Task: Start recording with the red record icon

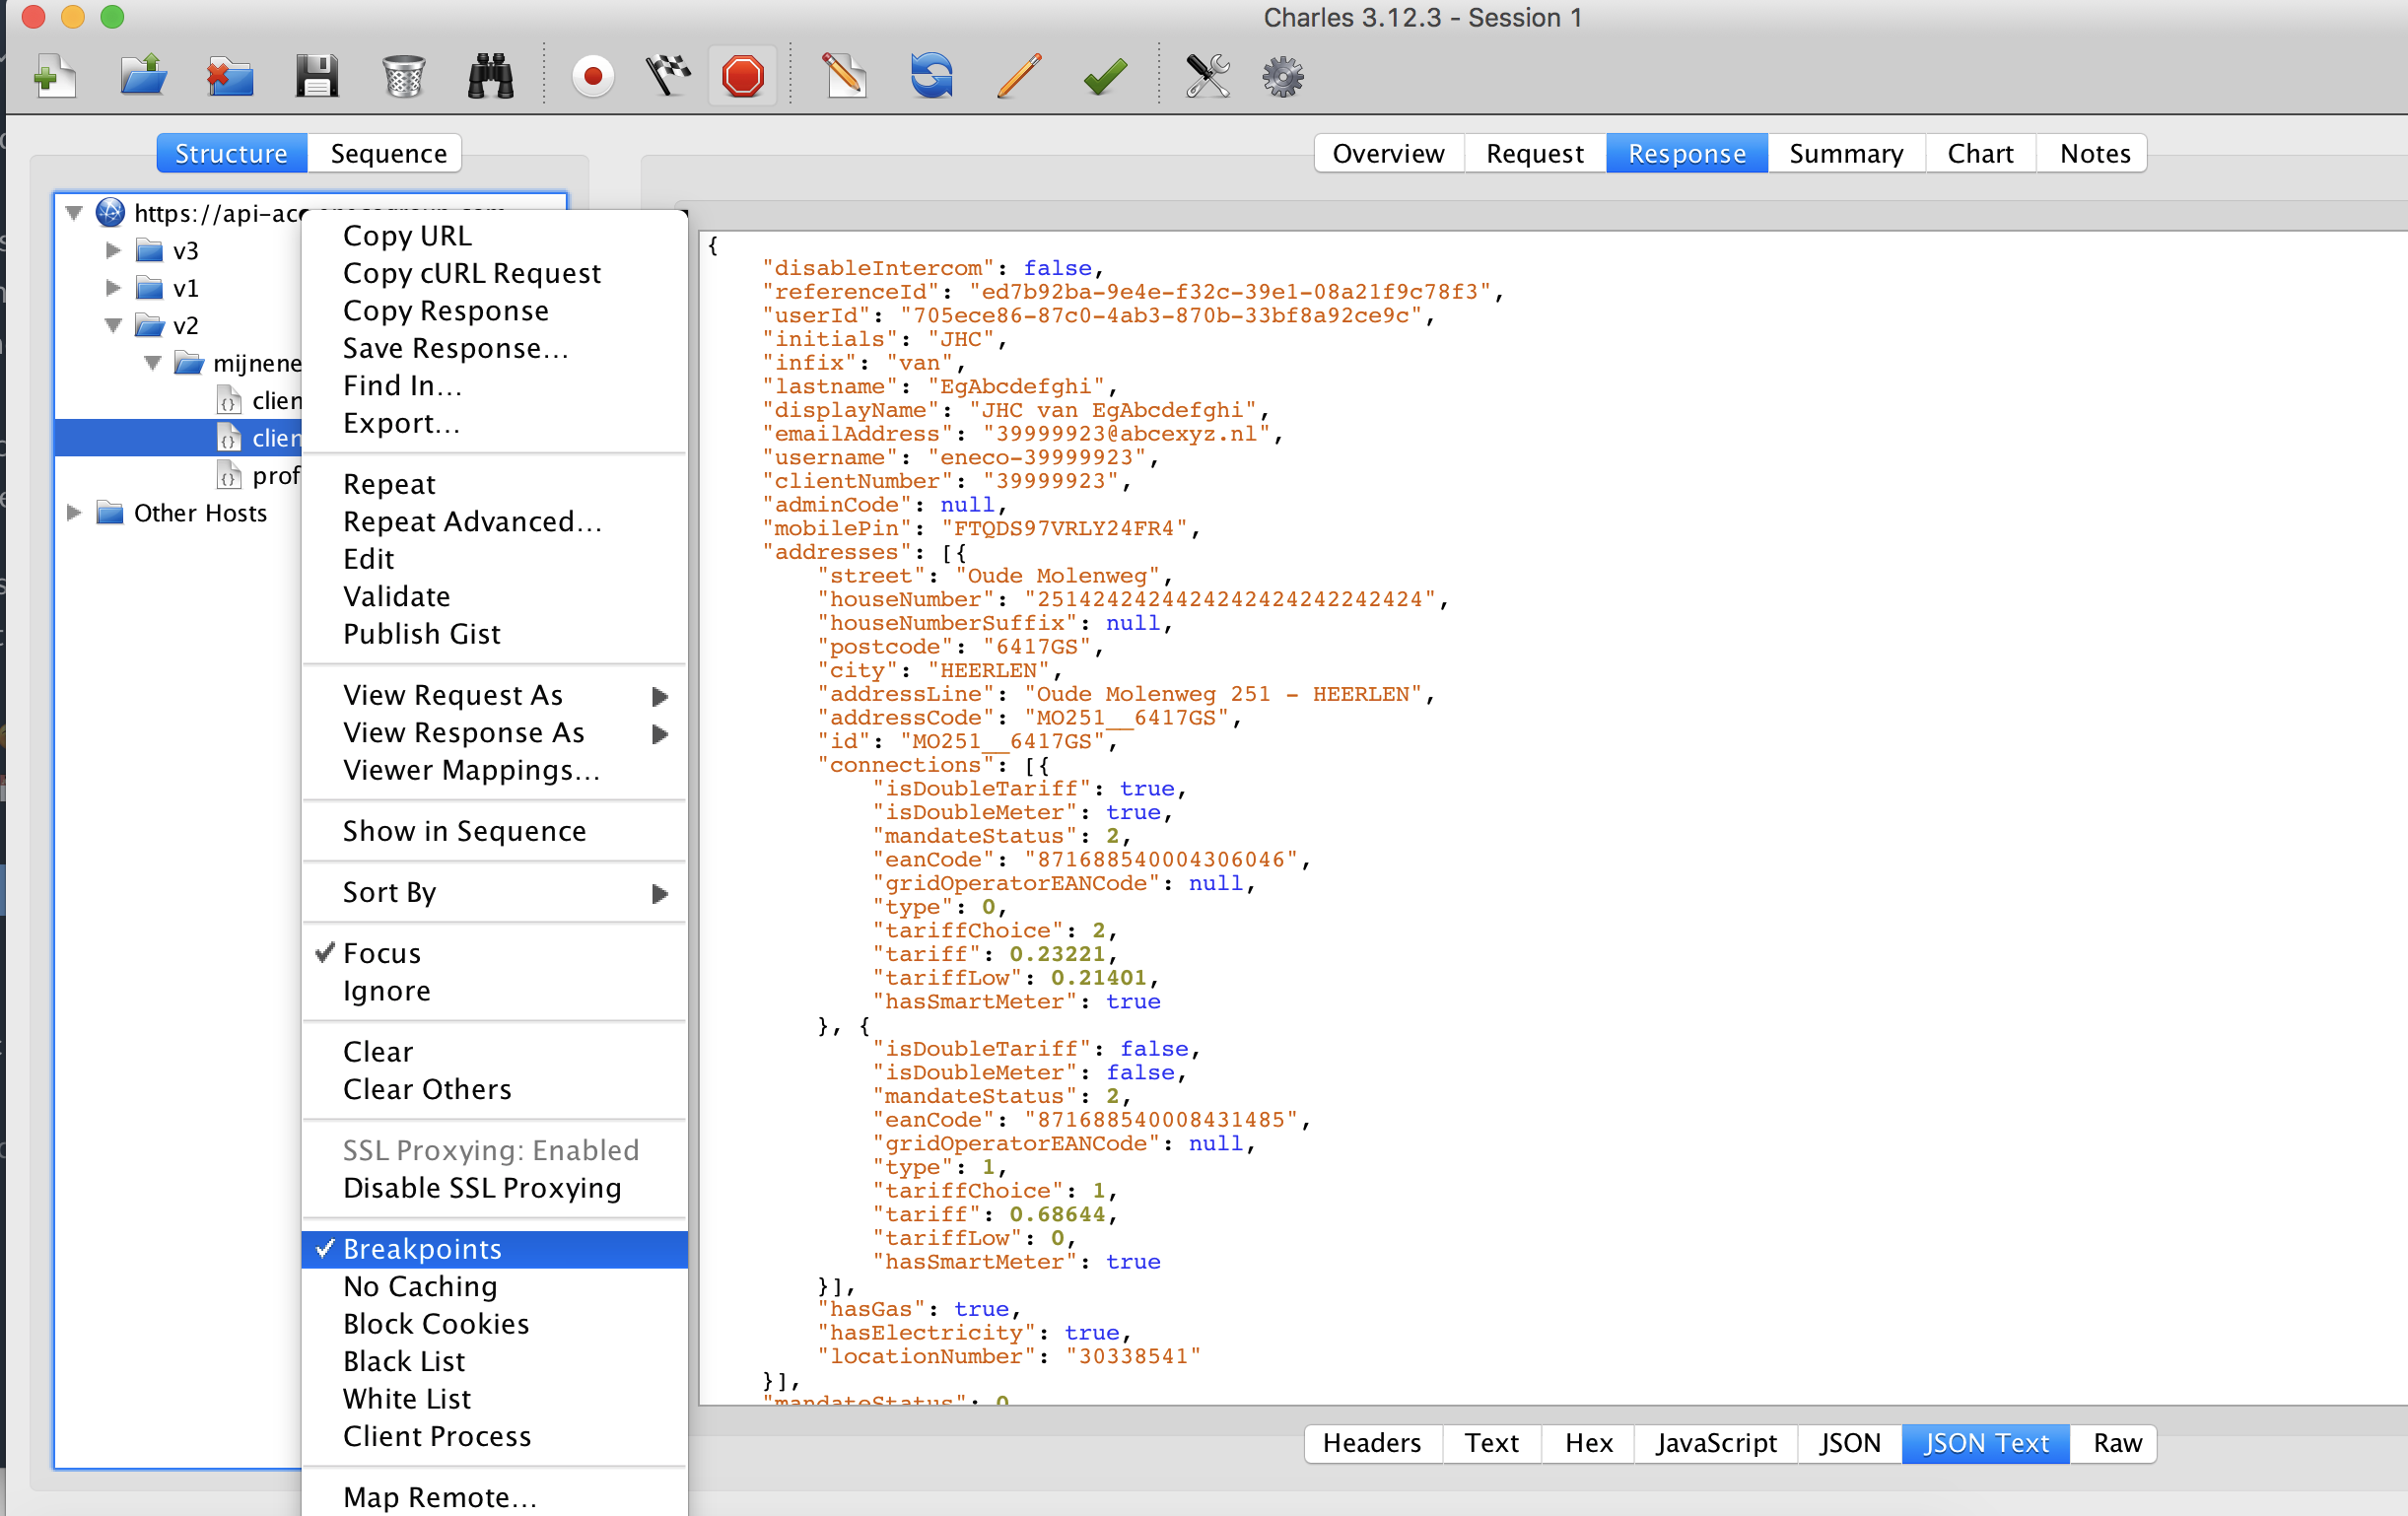Action: [x=592, y=75]
